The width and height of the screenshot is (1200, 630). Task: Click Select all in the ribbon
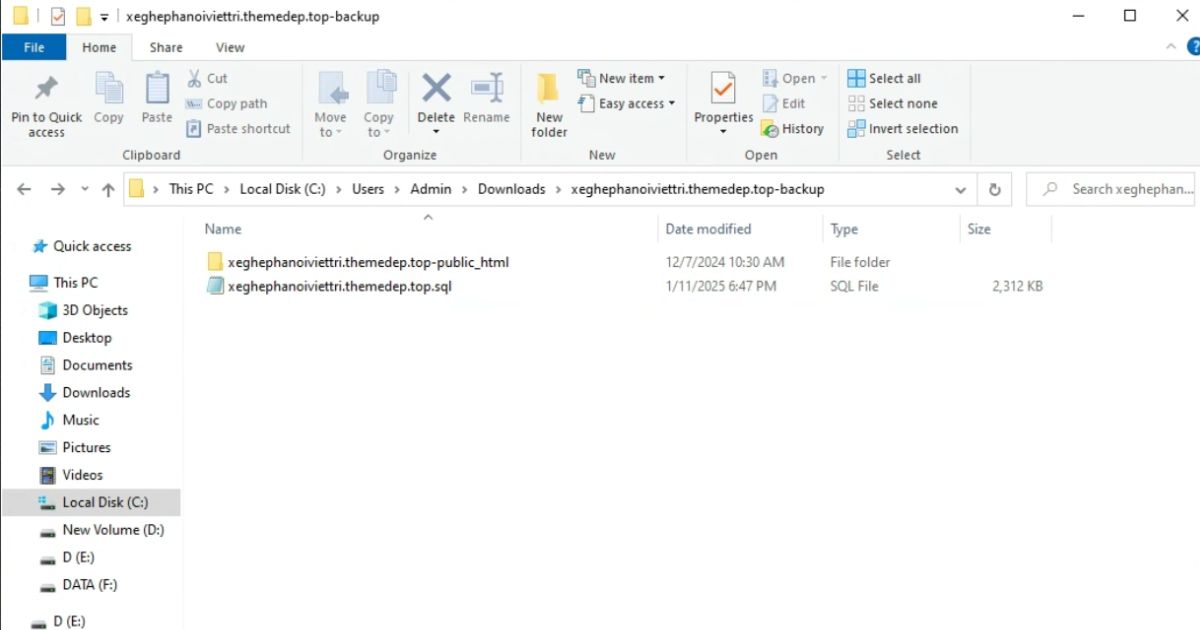(x=884, y=78)
